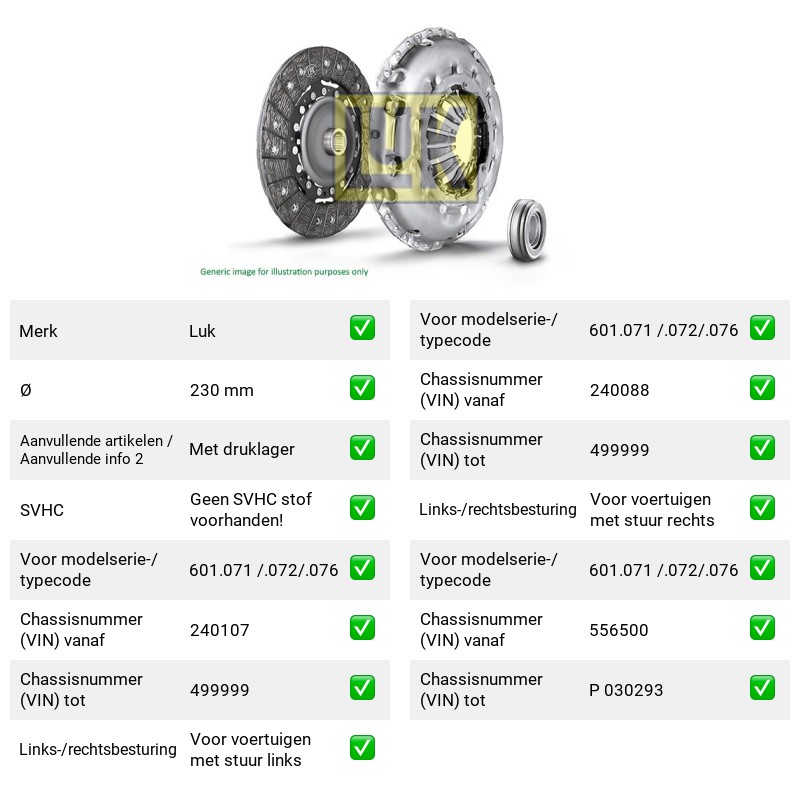Click the LuK clutch kit product image

(402, 148)
